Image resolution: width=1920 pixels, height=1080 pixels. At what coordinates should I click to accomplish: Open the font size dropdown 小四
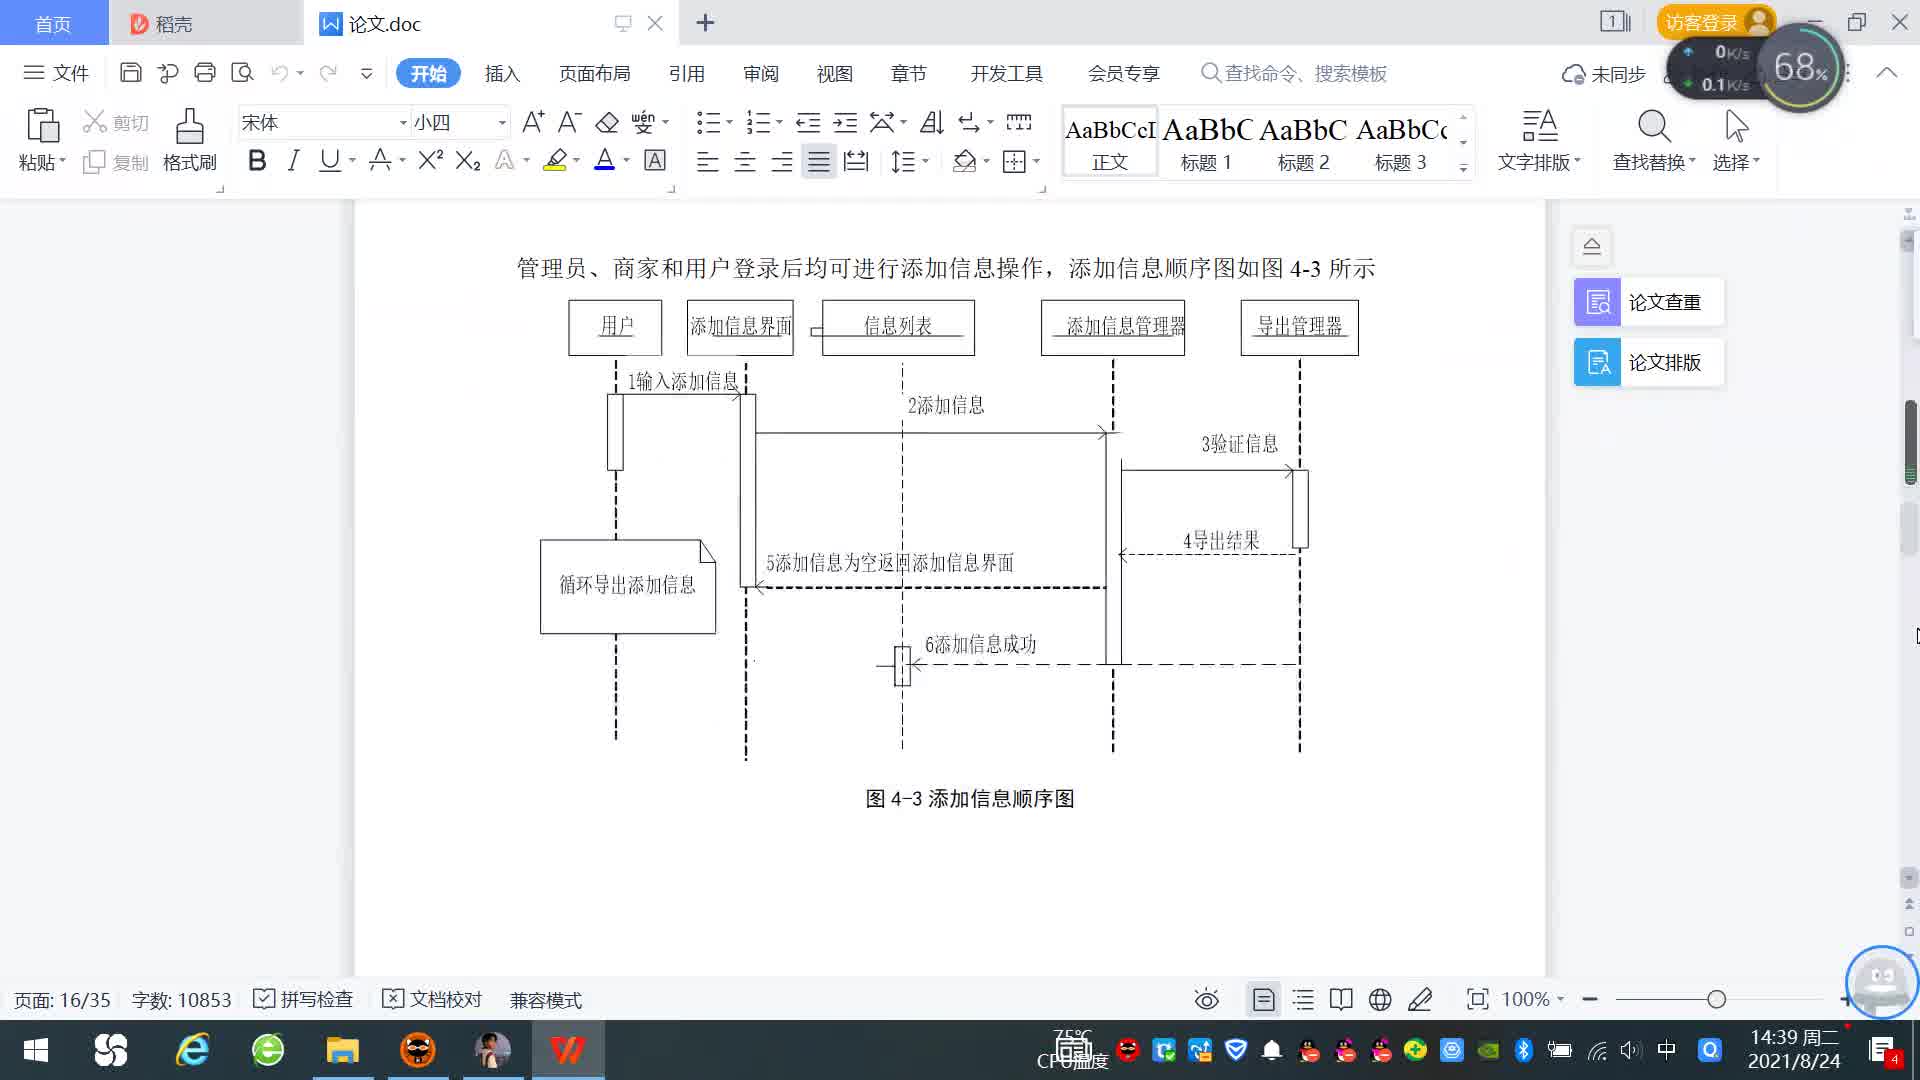pos(502,122)
